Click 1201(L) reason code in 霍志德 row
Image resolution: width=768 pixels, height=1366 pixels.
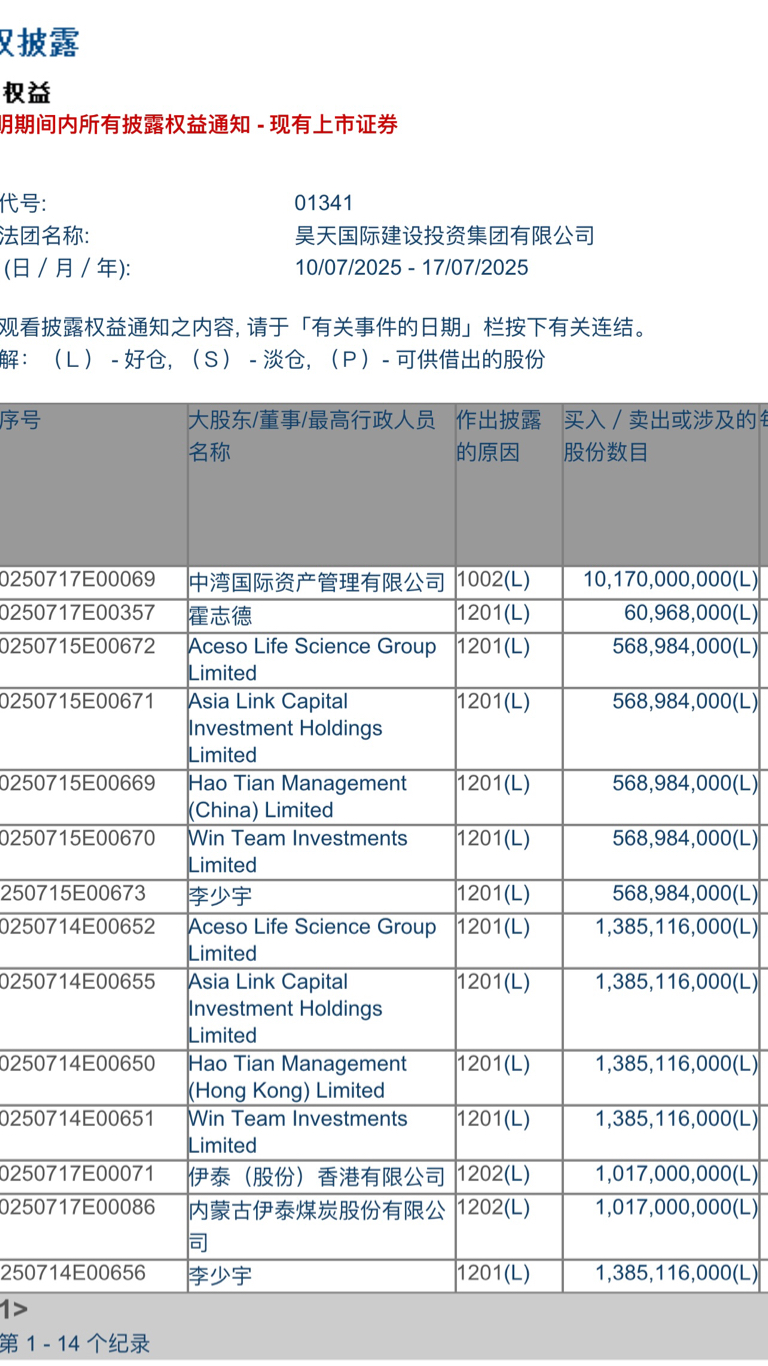pyautogui.click(x=493, y=613)
